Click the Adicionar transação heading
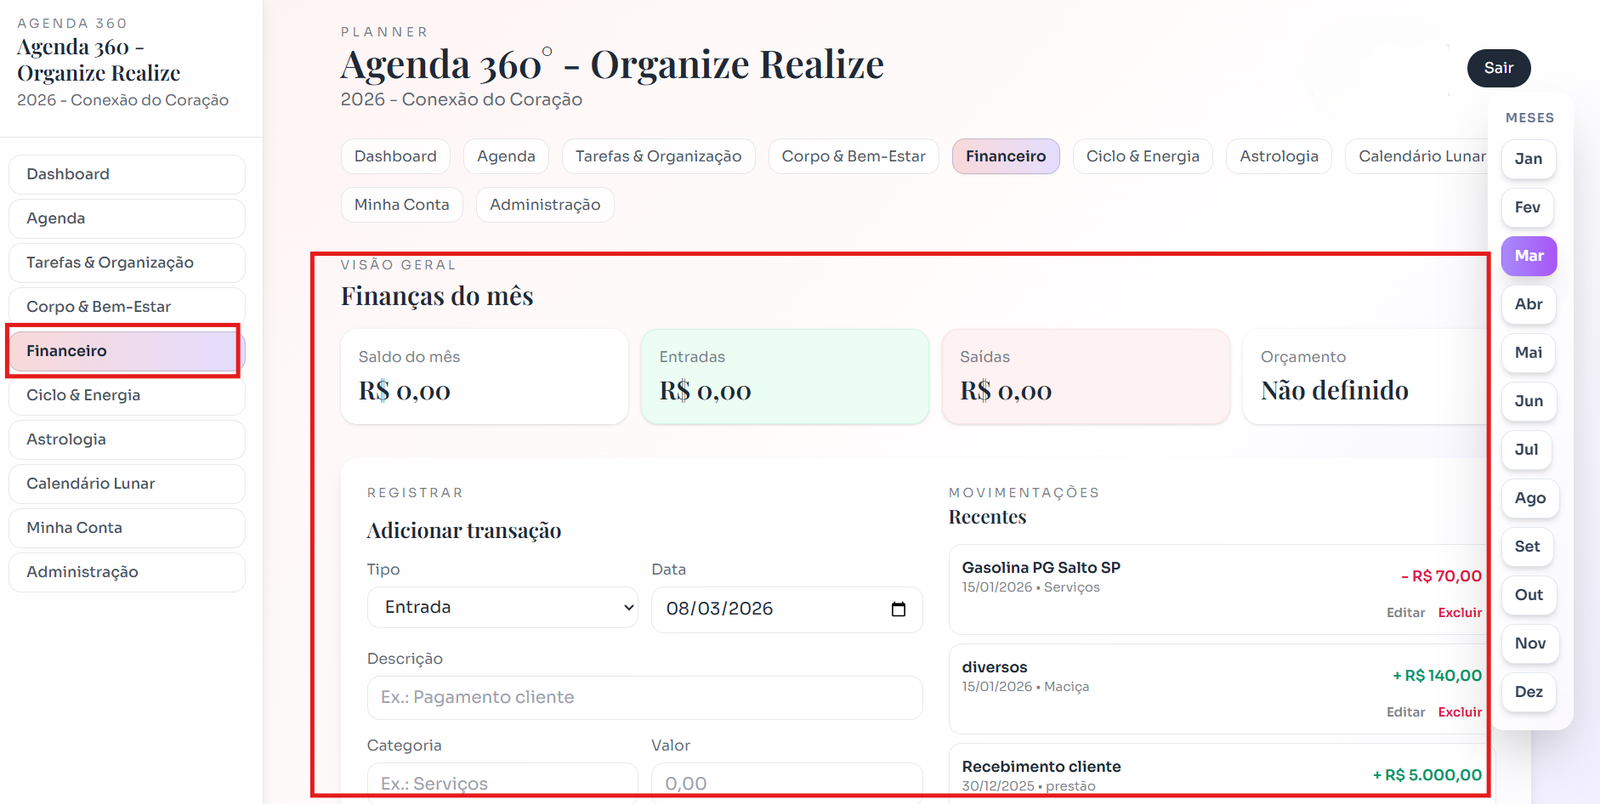The width and height of the screenshot is (1600, 804). click(x=464, y=531)
